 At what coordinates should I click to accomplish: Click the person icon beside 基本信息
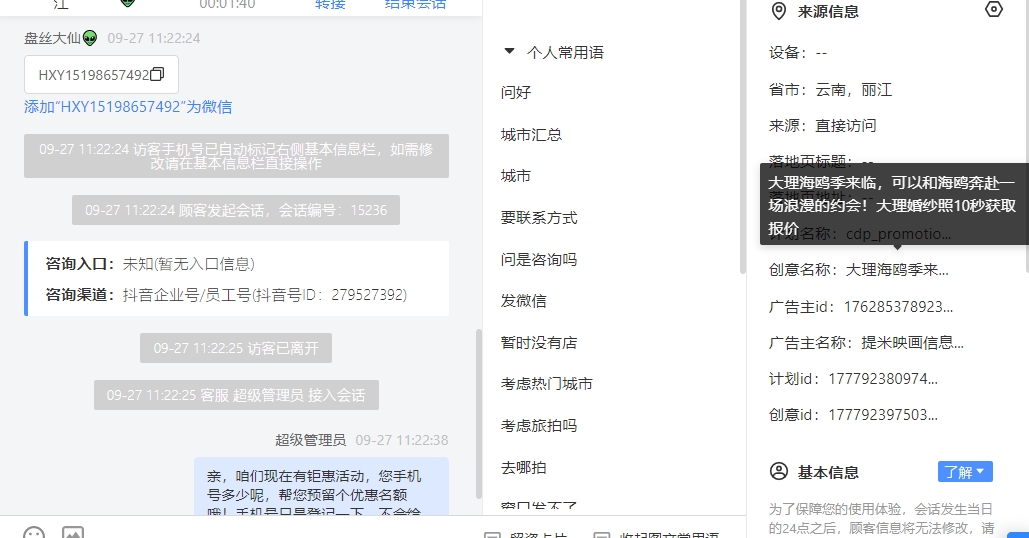pyautogui.click(x=778, y=471)
